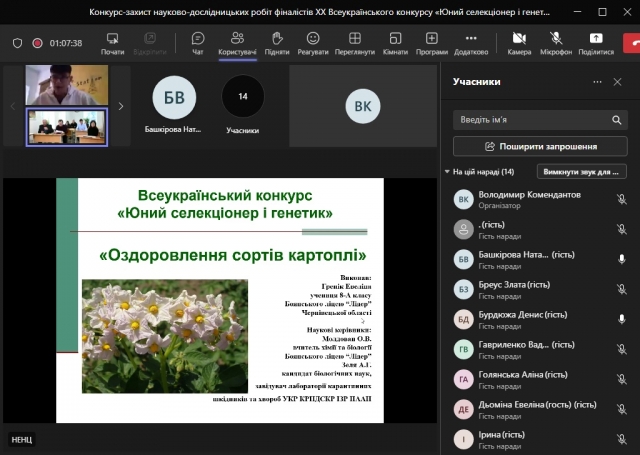The image size is (640, 455).
Task: Click the Почати (Start) toolbar icon
Action: click(113, 42)
